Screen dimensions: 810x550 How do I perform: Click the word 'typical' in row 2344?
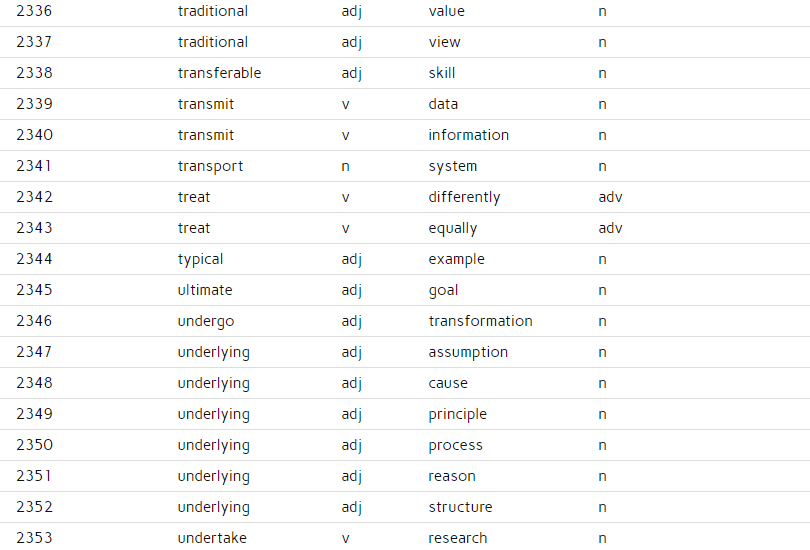200,259
